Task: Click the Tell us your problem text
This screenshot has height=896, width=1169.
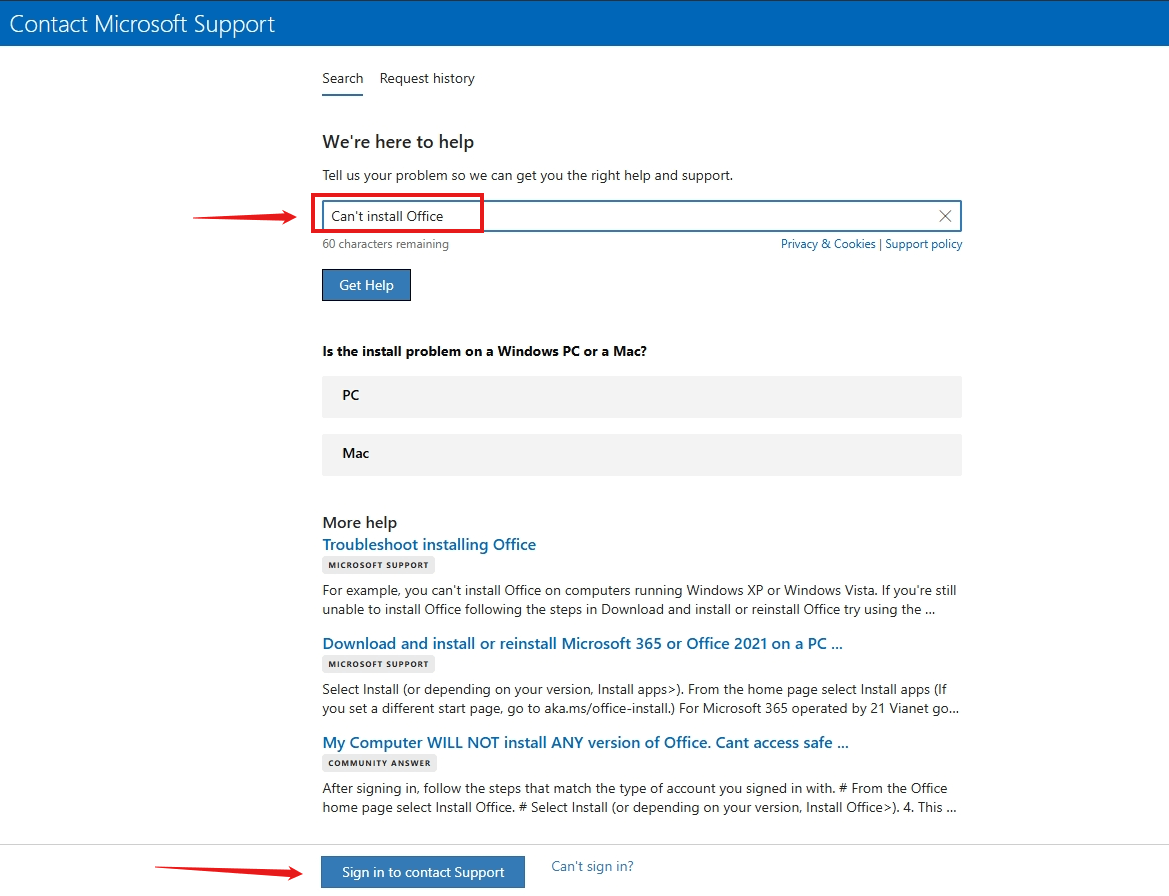Action: (x=527, y=175)
